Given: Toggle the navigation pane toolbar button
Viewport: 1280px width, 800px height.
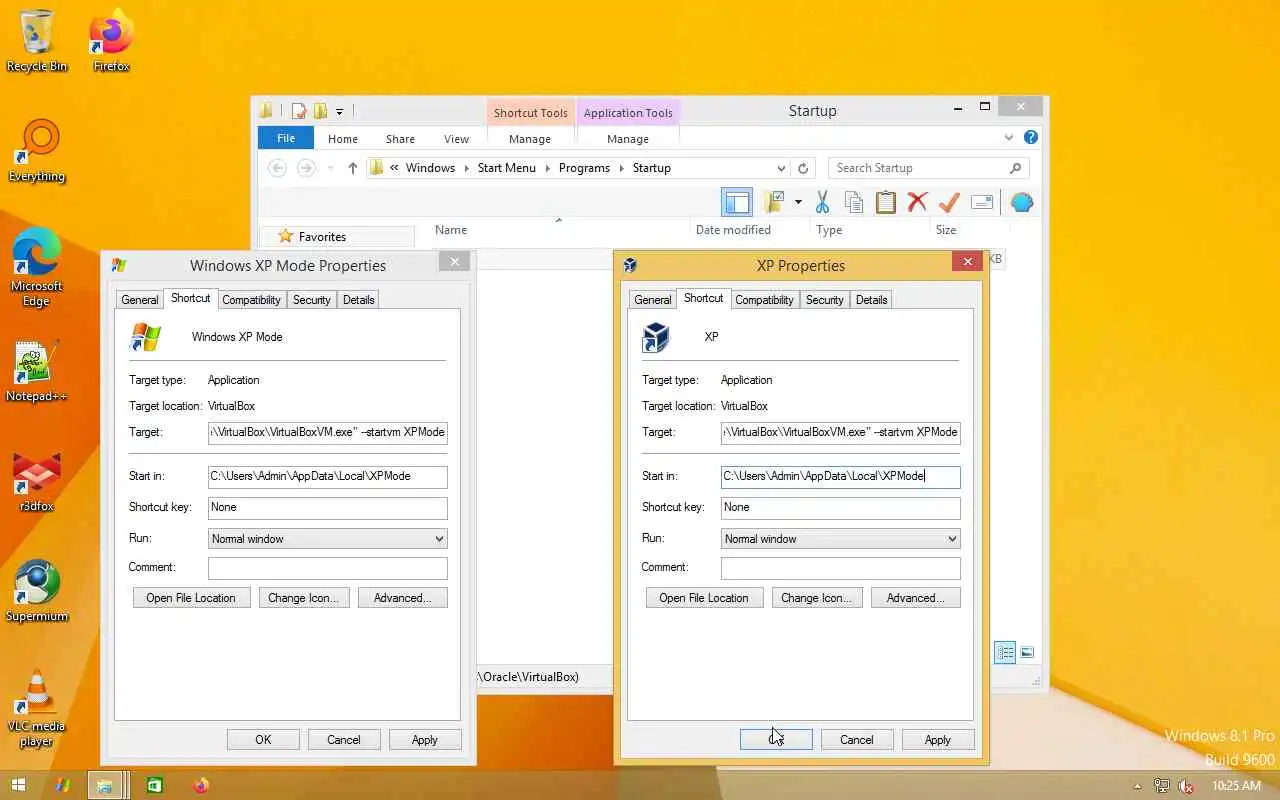Looking at the screenshot, I should [x=737, y=202].
